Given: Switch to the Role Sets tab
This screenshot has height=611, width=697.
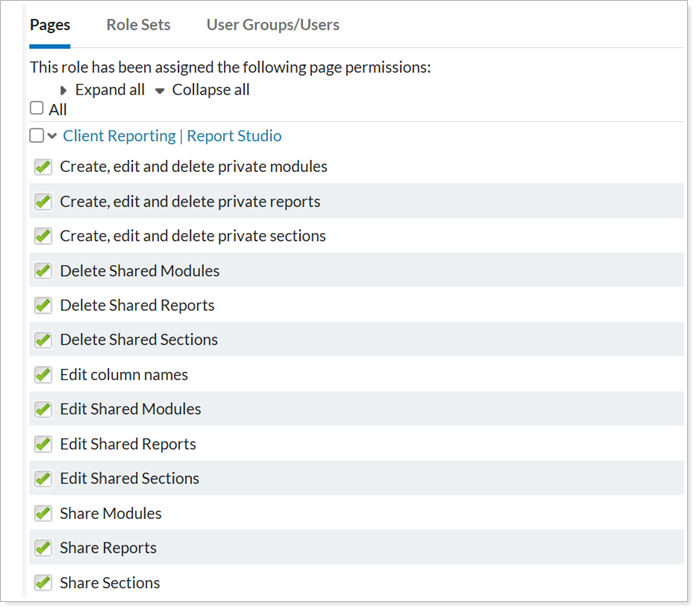Looking at the screenshot, I should pos(138,25).
